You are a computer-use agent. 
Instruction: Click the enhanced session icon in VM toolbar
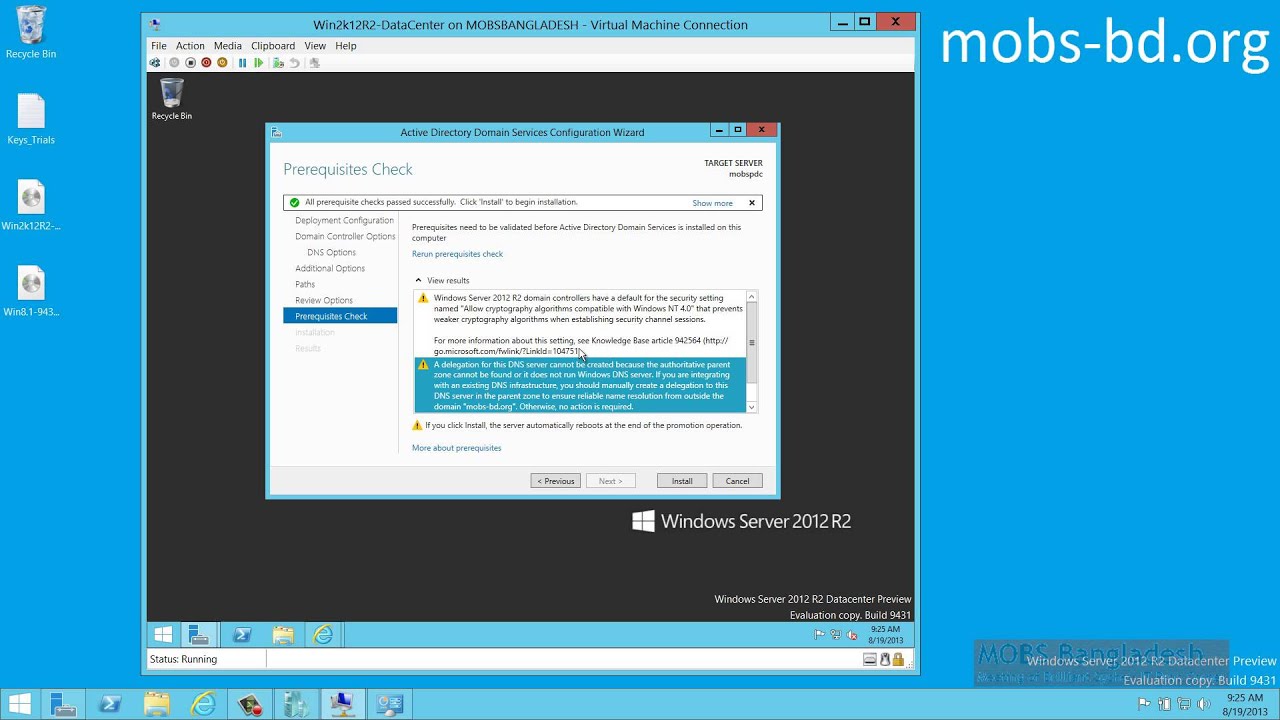(x=314, y=63)
